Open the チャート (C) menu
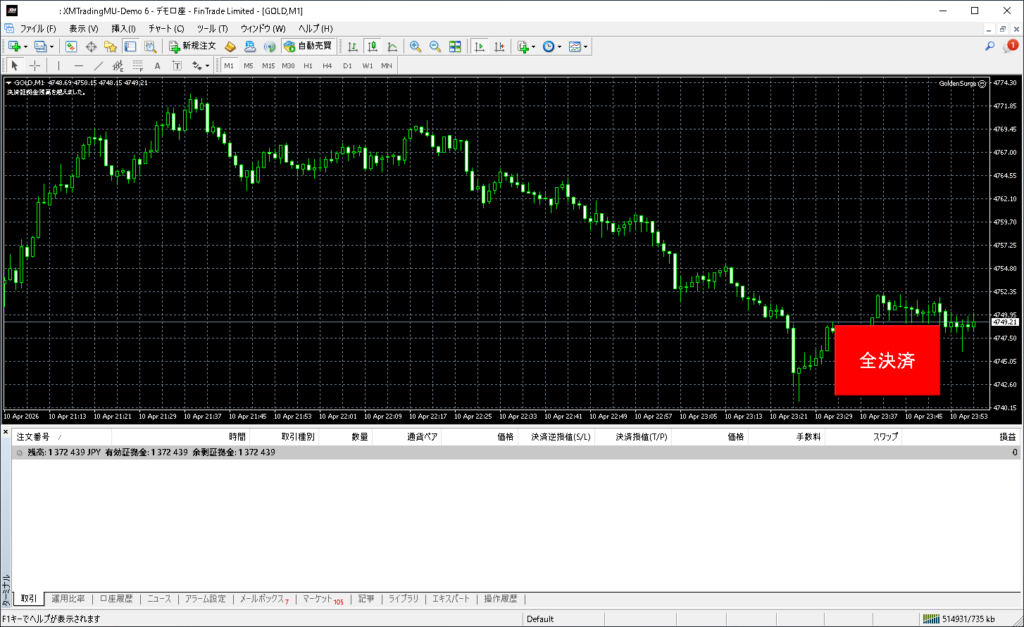 (165, 28)
